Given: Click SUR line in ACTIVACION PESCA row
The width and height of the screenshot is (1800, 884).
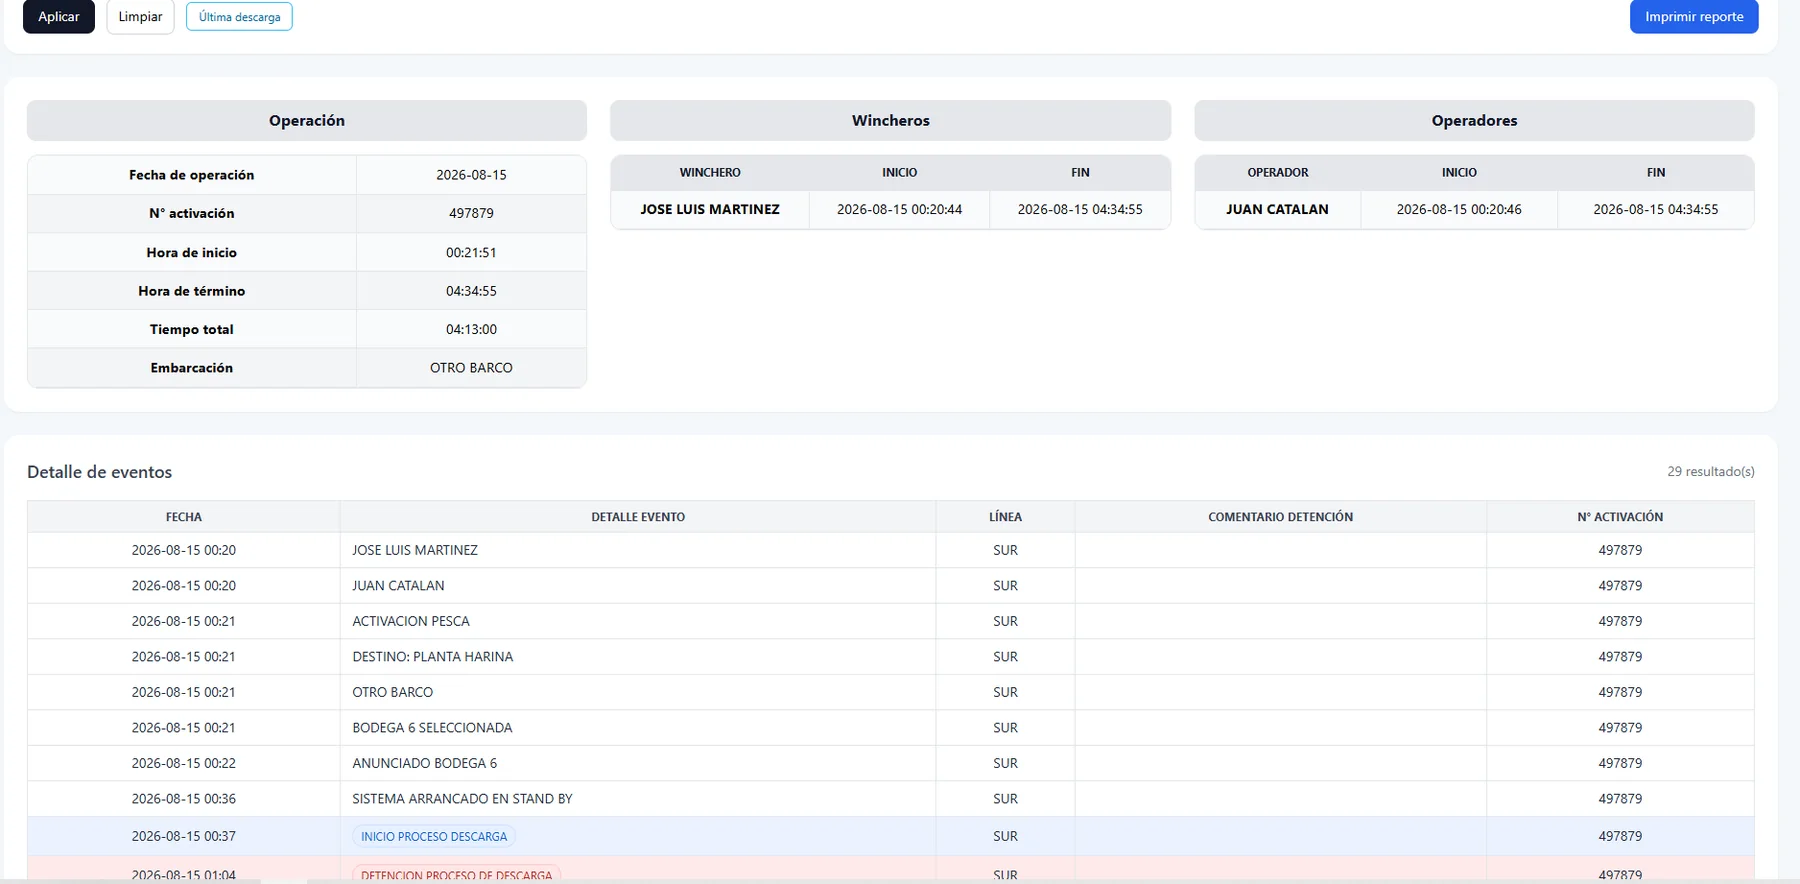Looking at the screenshot, I should coord(1005,621).
